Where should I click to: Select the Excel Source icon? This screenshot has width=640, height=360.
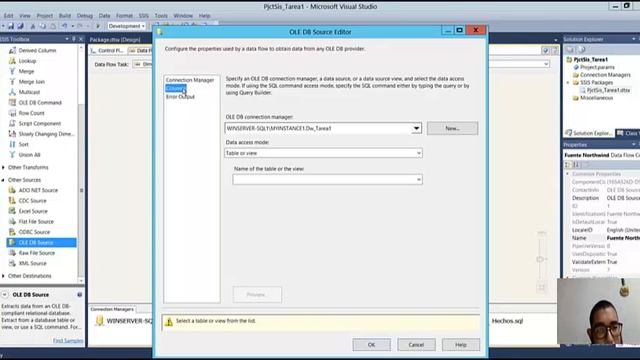click(12, 211)
